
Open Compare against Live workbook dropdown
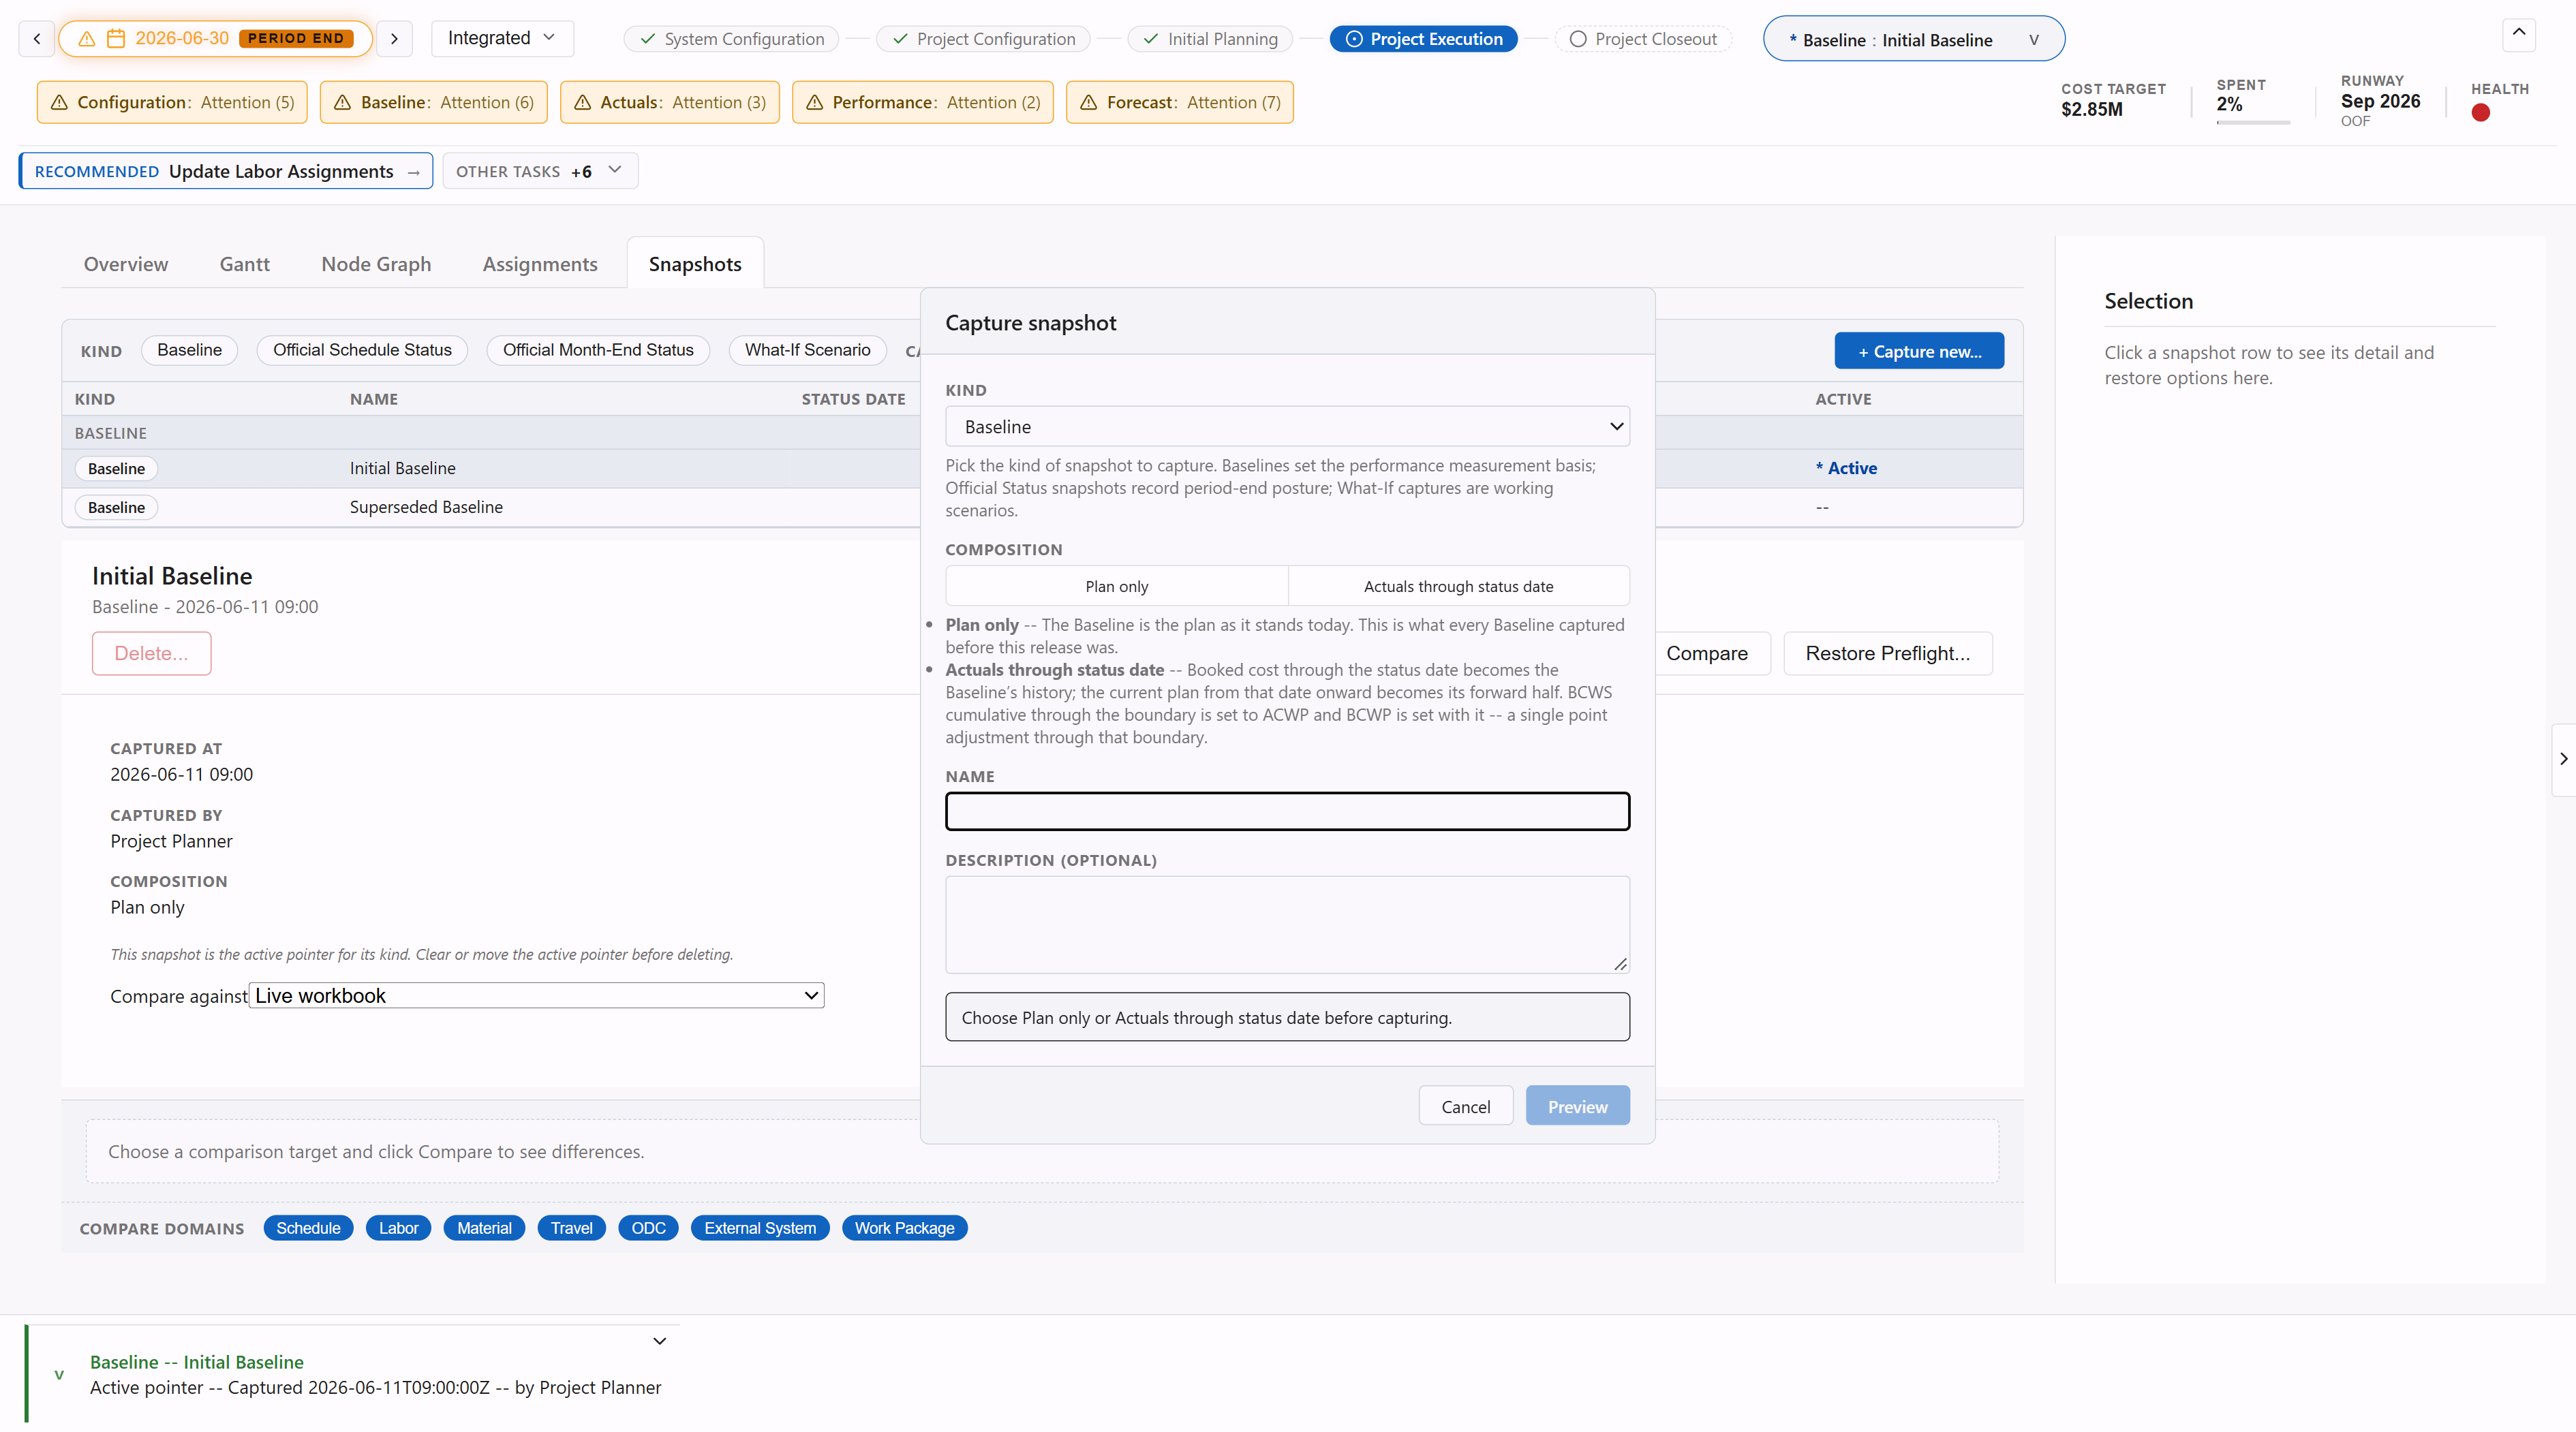click(x=536, y=995)
